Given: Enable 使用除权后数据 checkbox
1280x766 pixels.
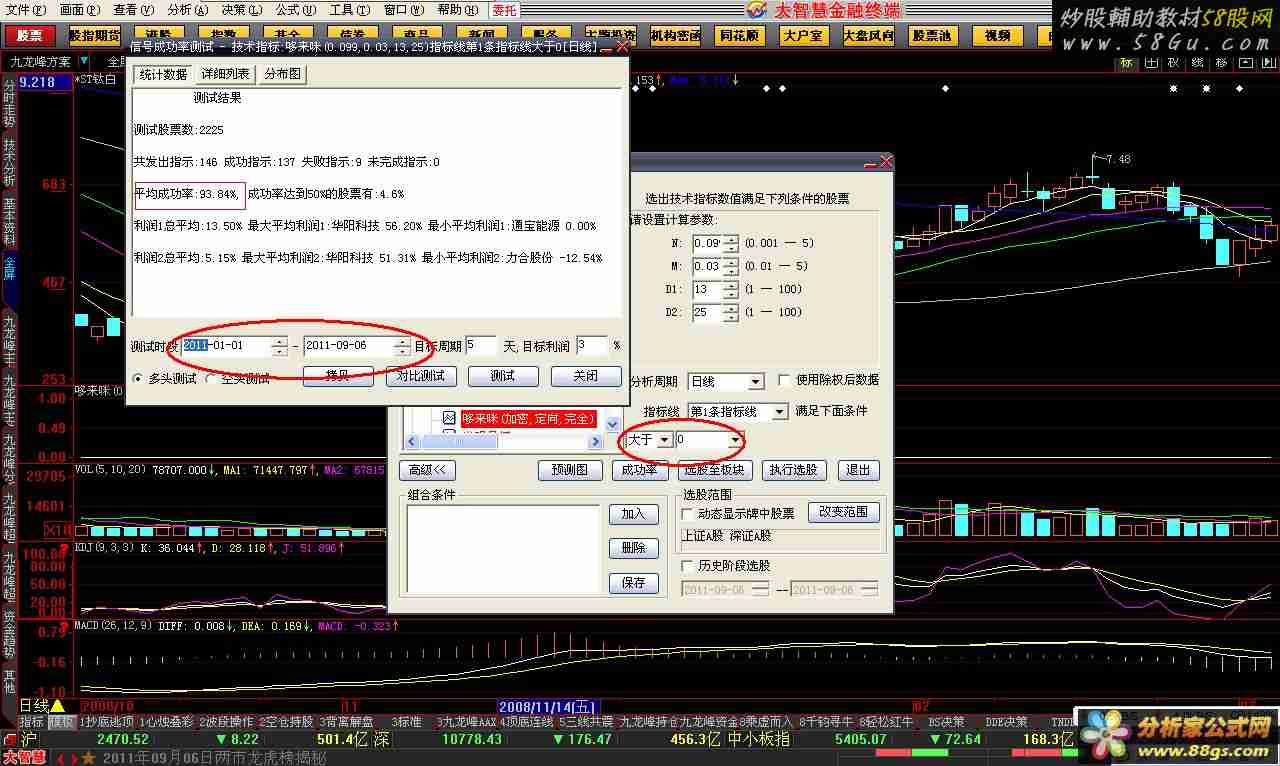Looking at the screenshot, I should coord(784,381).
